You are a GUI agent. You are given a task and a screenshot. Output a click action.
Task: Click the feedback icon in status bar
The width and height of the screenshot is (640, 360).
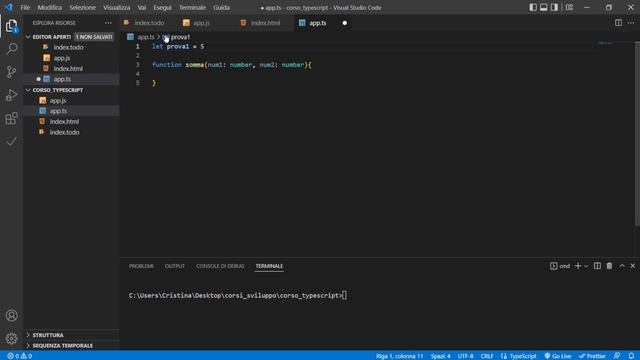[x=617, y=356]
